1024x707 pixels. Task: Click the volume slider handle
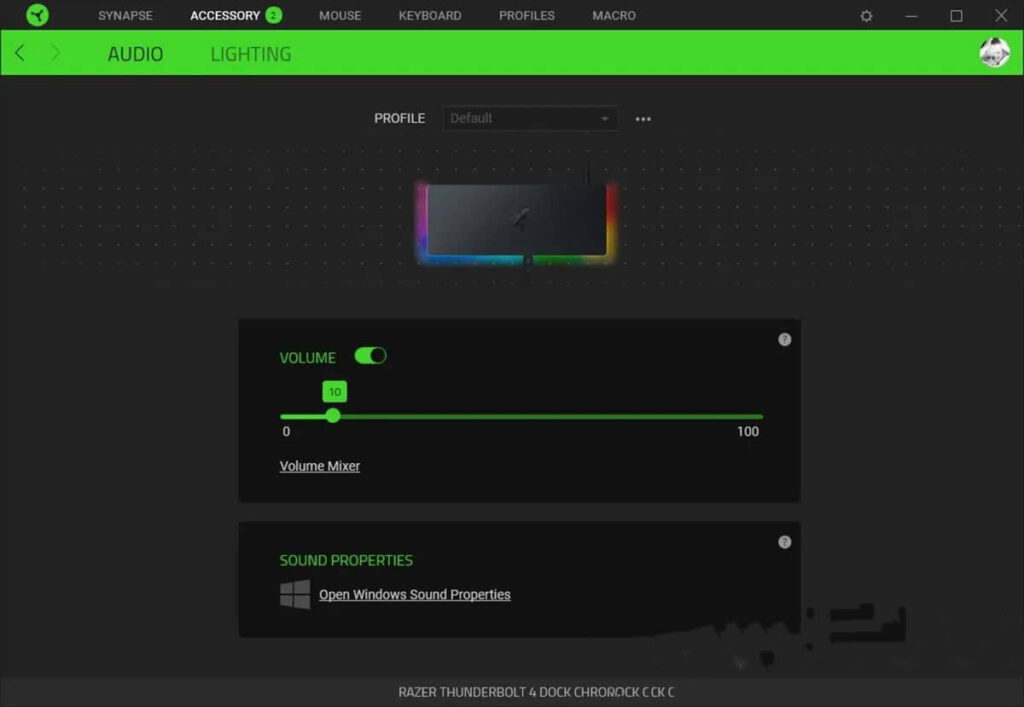pyautogui.click(x=333, y=416)
